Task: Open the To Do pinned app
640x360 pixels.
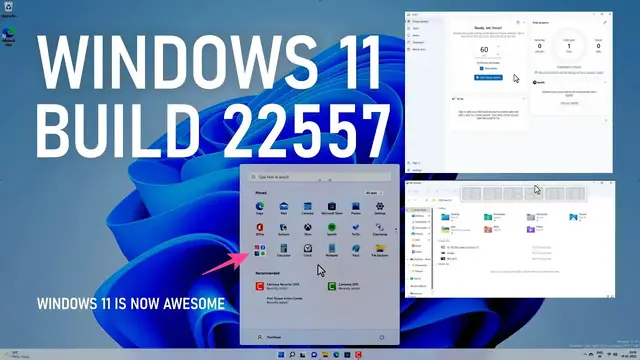Action: click(x=356, y=229)
